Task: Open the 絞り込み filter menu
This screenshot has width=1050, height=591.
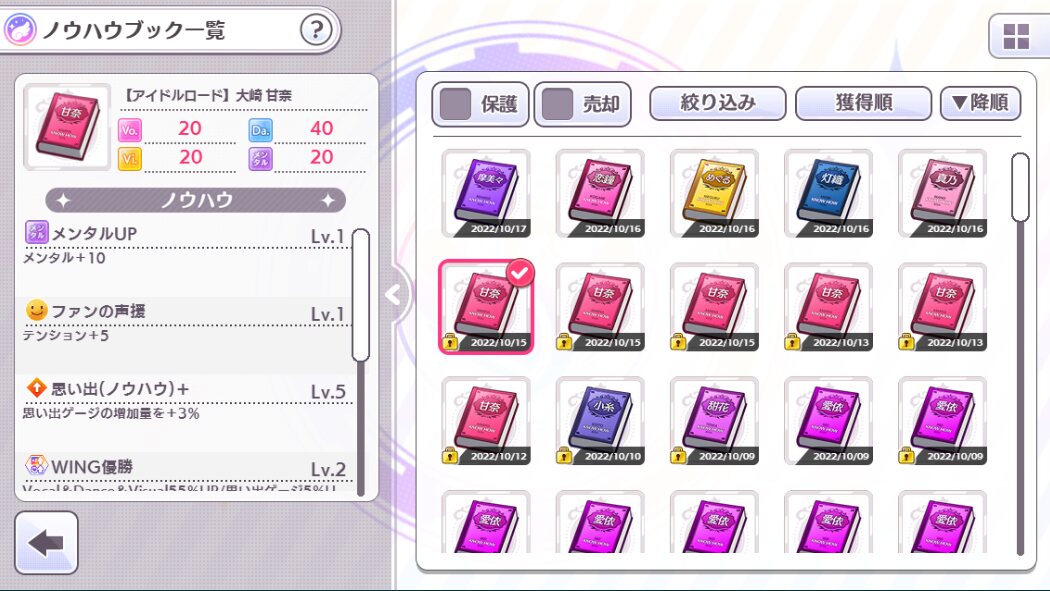Action: [x=718, y=103]
